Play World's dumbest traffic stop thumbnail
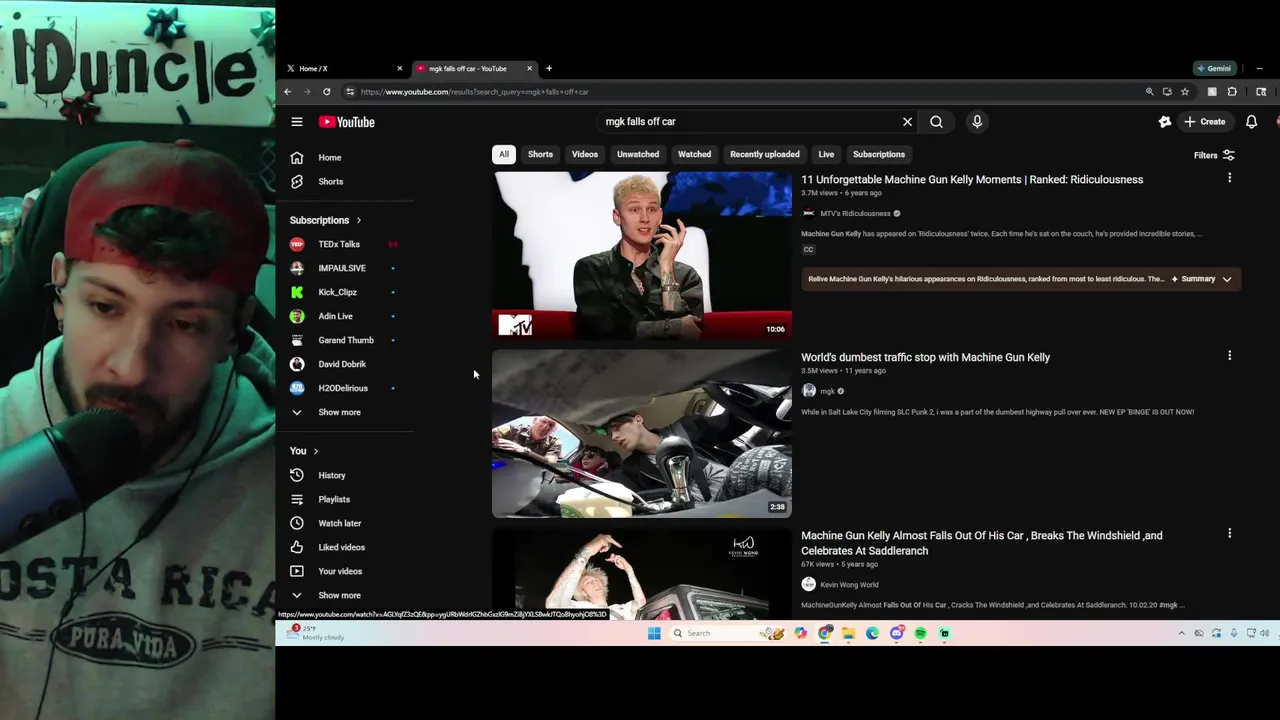1280x720 pixels. pyautogui.click(x=642, y=433)
